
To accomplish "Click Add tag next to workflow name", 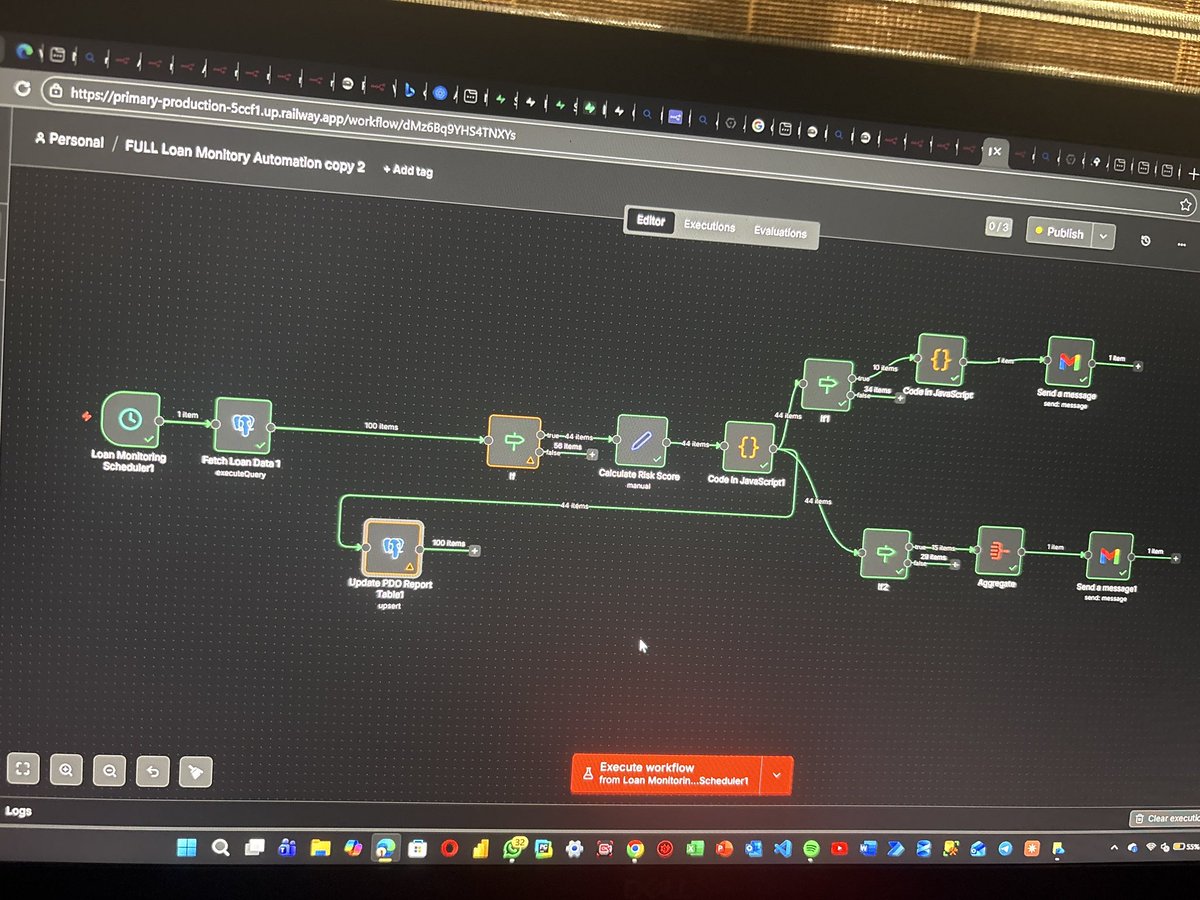I will [x=408, y=170].
